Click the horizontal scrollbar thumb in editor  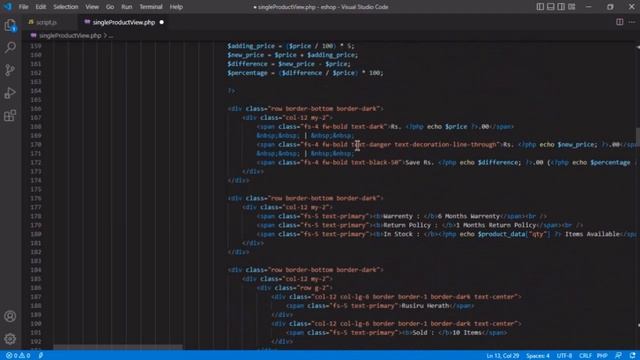click(118, 347)
